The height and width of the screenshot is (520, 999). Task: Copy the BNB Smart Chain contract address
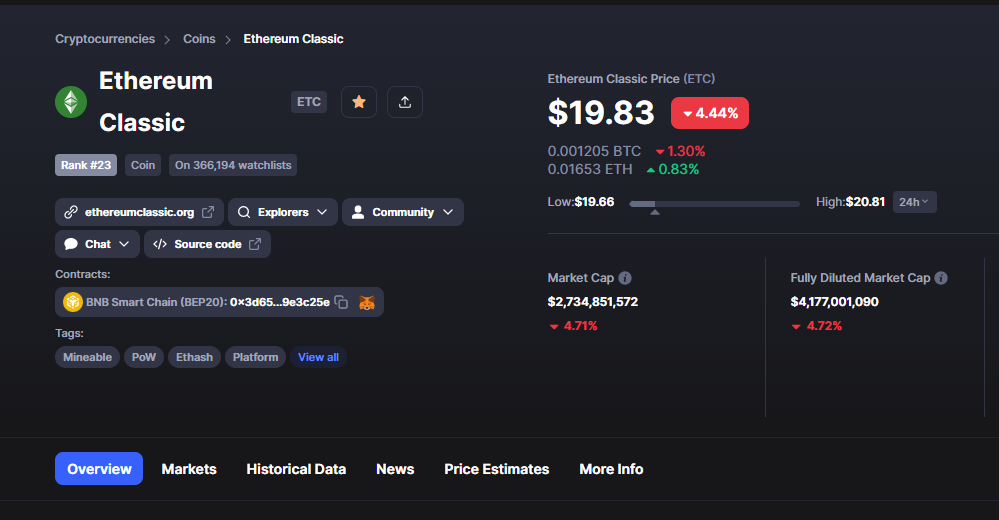tap(341, 302)
